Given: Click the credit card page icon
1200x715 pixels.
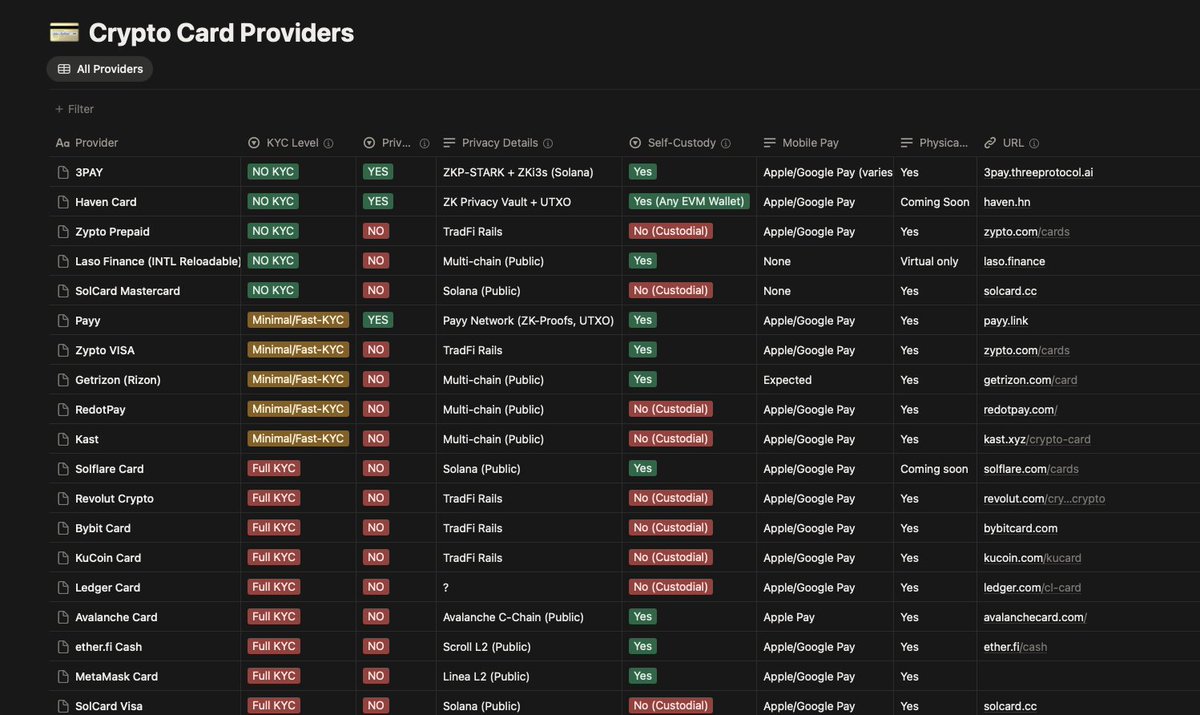Looking at the screenshot, I should (x=64, y=32).
